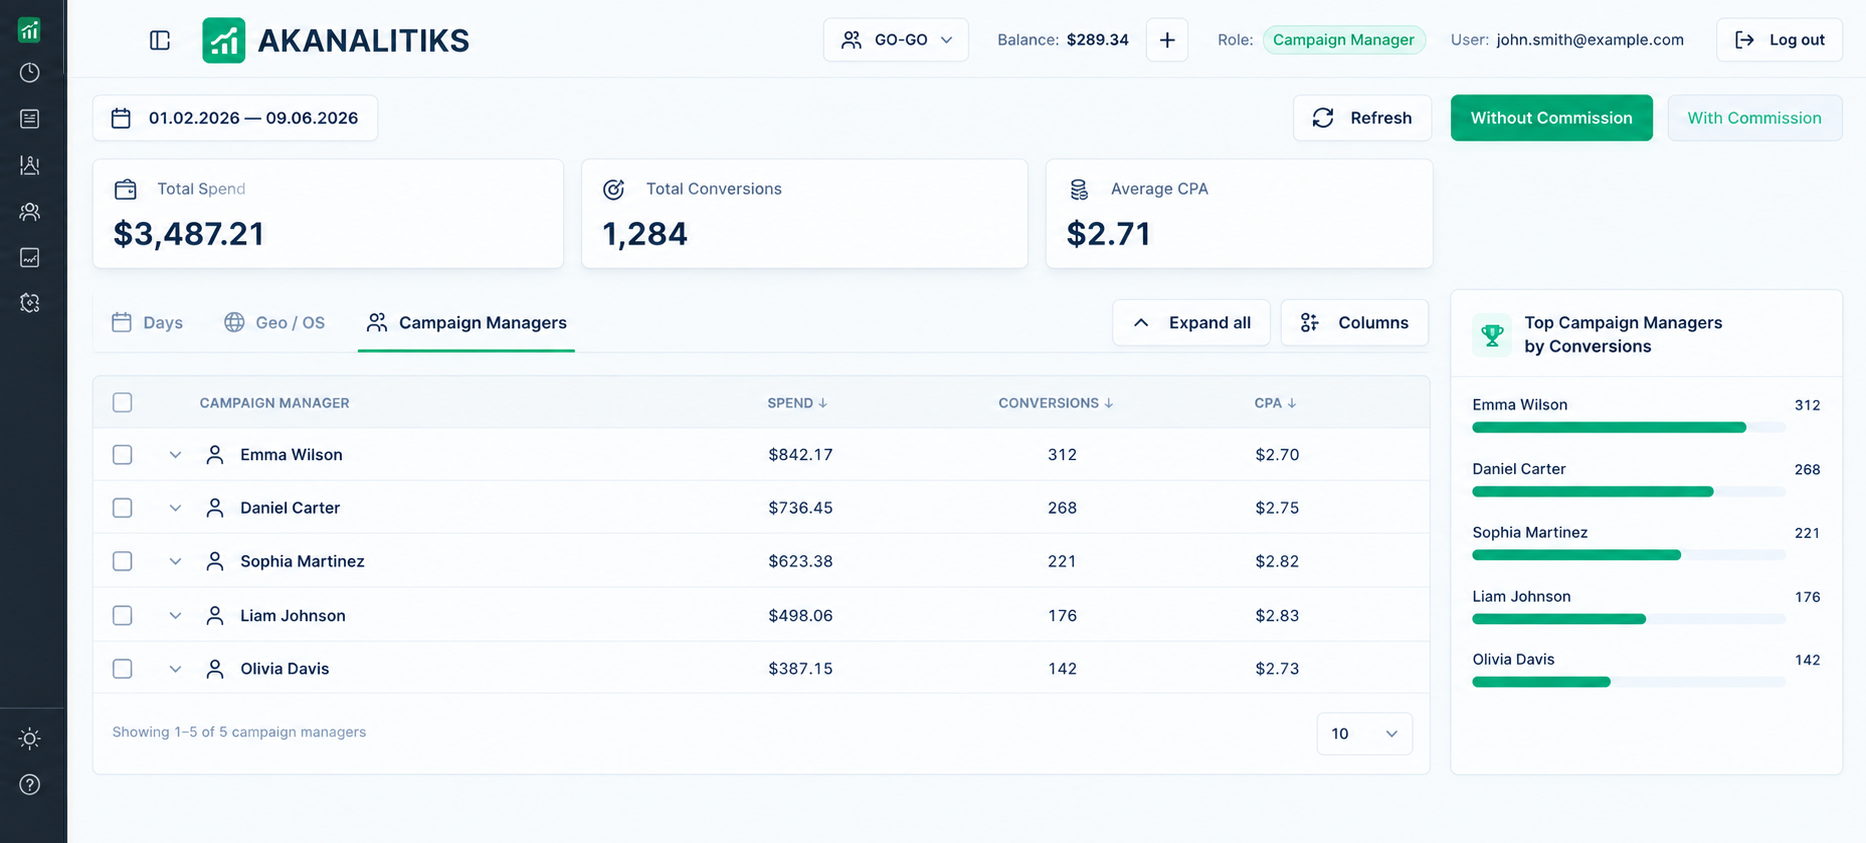
Task: Open the users group icon in the sidebar
Action: click(x=30, y=212)
